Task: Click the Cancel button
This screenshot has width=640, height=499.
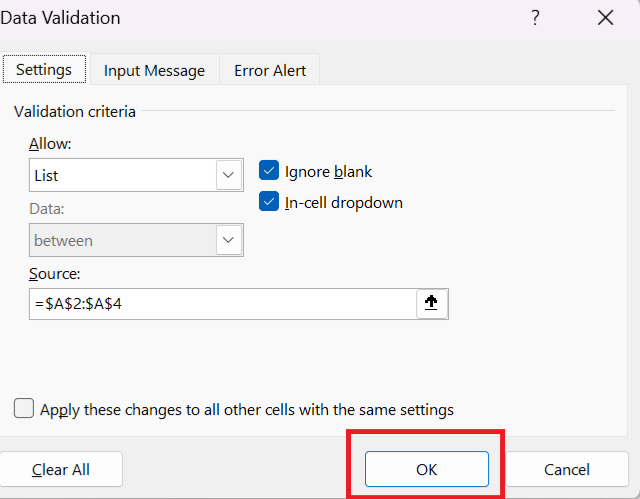Action: click(x=567, y=469)
